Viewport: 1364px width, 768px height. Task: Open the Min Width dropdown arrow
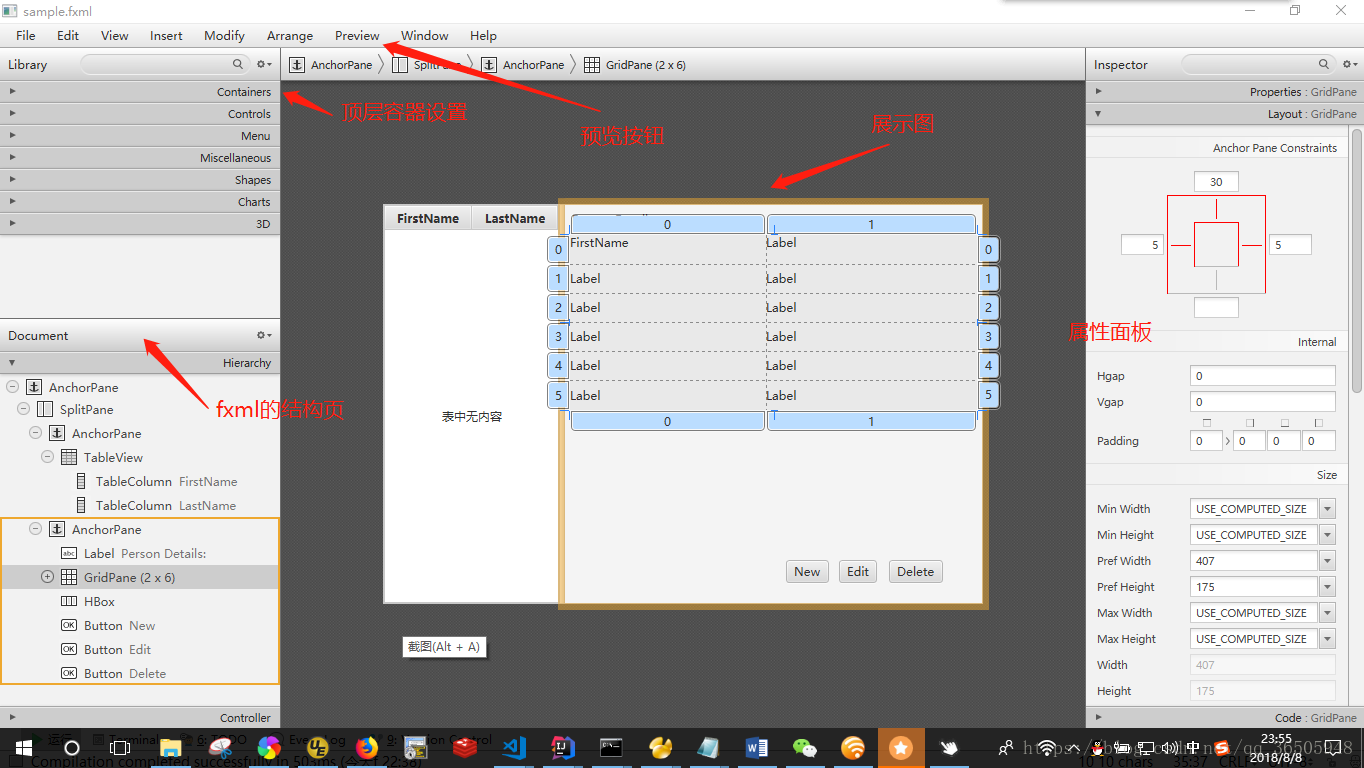tap(1327, 509)
